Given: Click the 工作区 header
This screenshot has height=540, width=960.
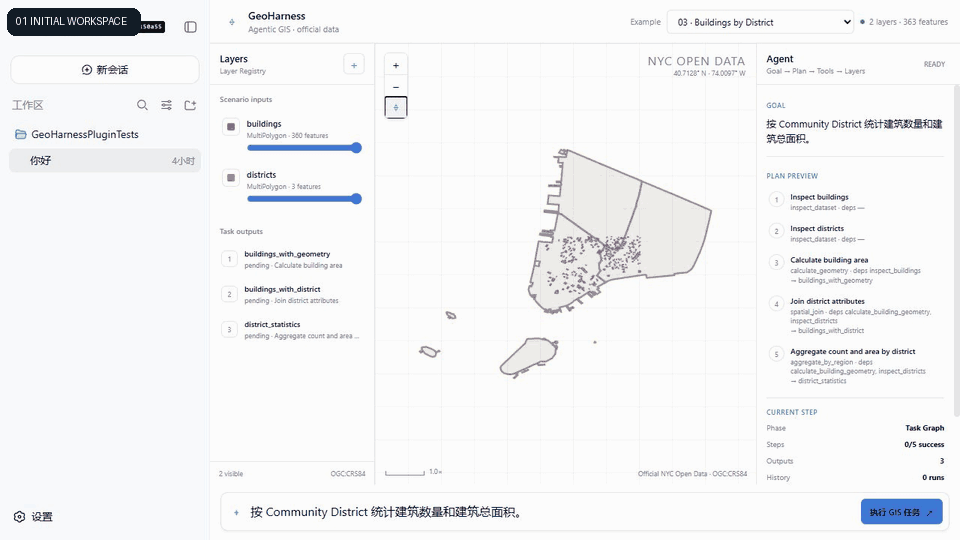Looking at the screenshot, I should 28,105.
